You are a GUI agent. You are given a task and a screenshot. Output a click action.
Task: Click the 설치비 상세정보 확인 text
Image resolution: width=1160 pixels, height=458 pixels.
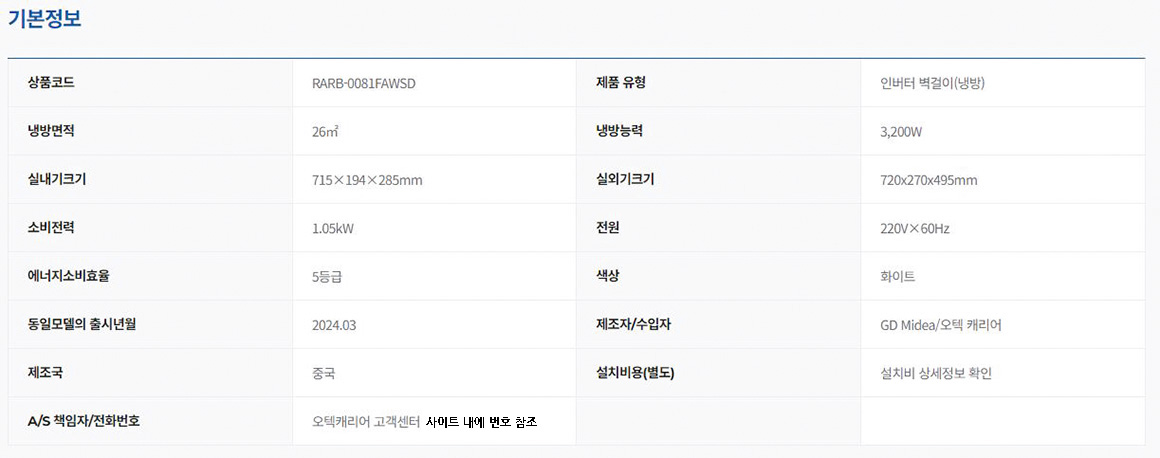pyautogui.click(x=929, y=374)
